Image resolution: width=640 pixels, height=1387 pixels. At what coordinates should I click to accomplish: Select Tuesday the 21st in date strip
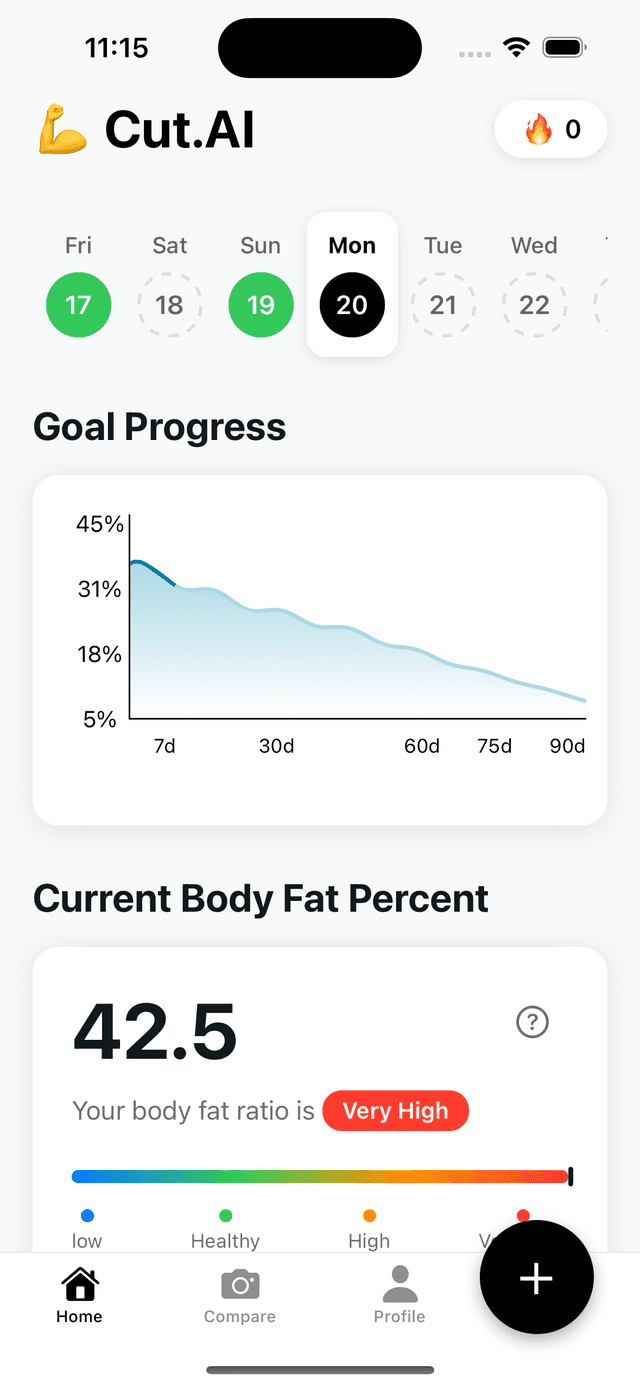click(x=443, y=304)
